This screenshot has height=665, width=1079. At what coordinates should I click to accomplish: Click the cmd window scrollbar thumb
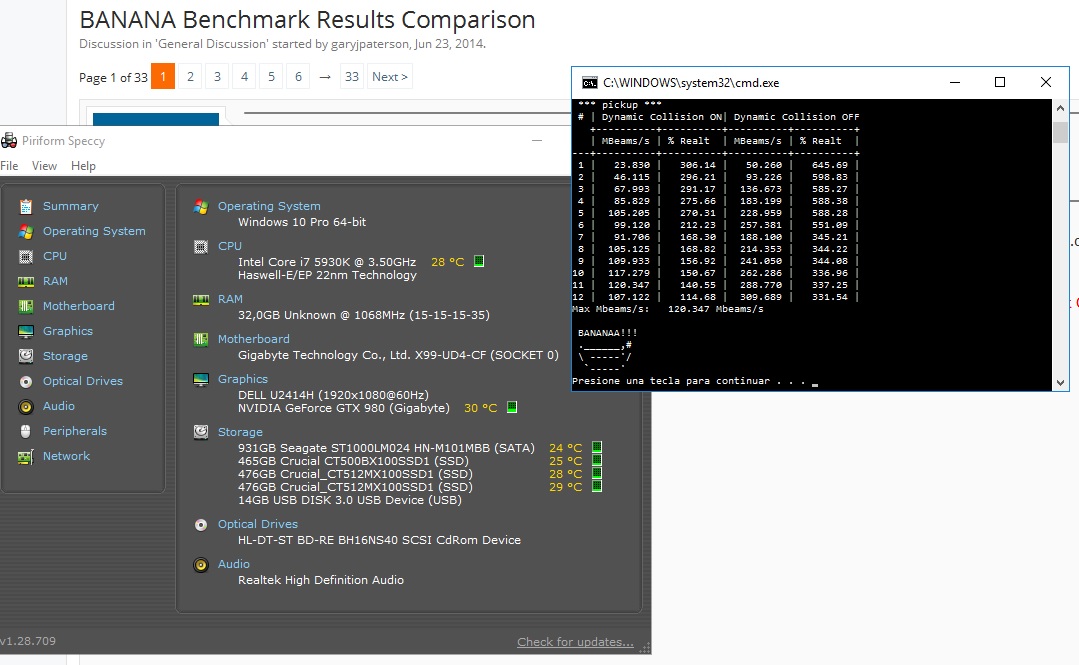[1060, 131]
